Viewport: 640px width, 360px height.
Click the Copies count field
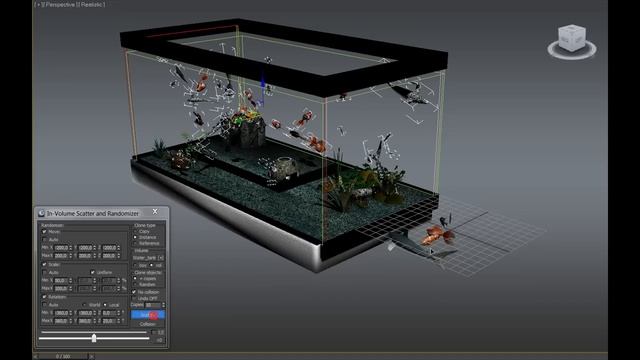(x=153, y=305)
